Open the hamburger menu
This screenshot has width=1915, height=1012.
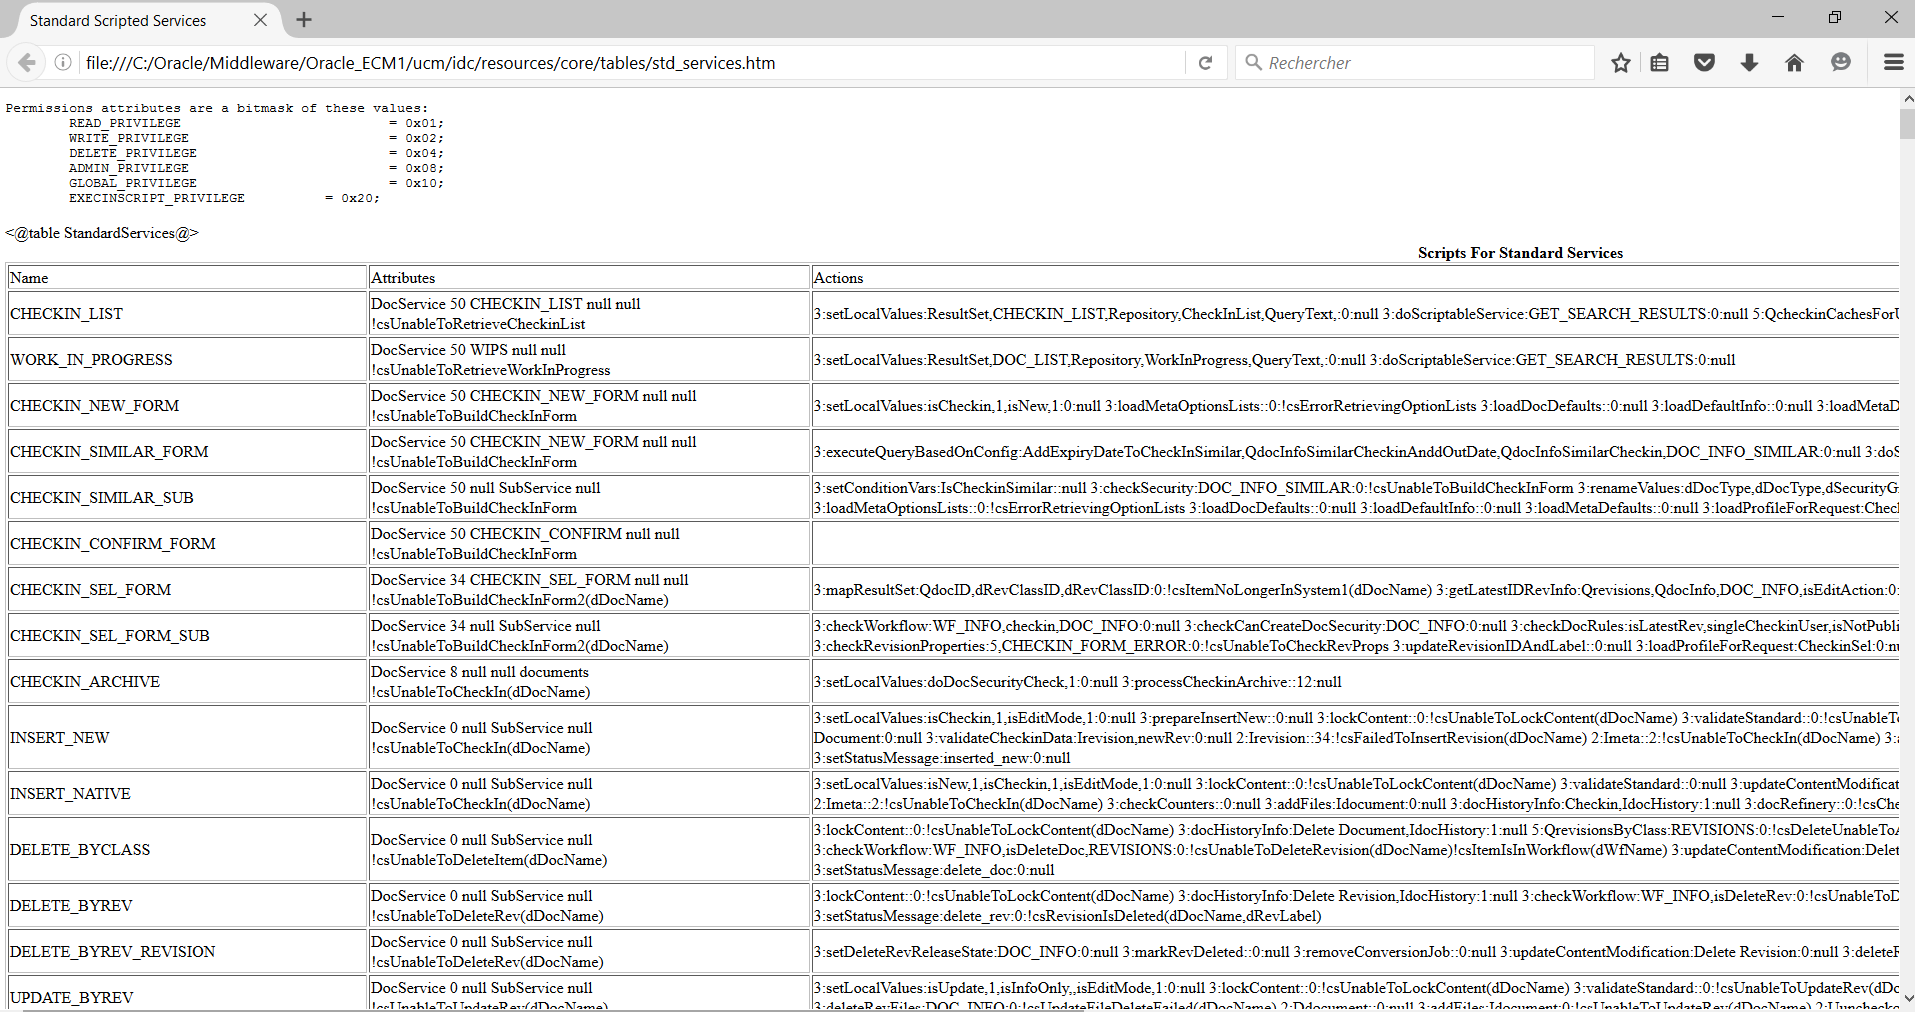(x=1893, y=63)
